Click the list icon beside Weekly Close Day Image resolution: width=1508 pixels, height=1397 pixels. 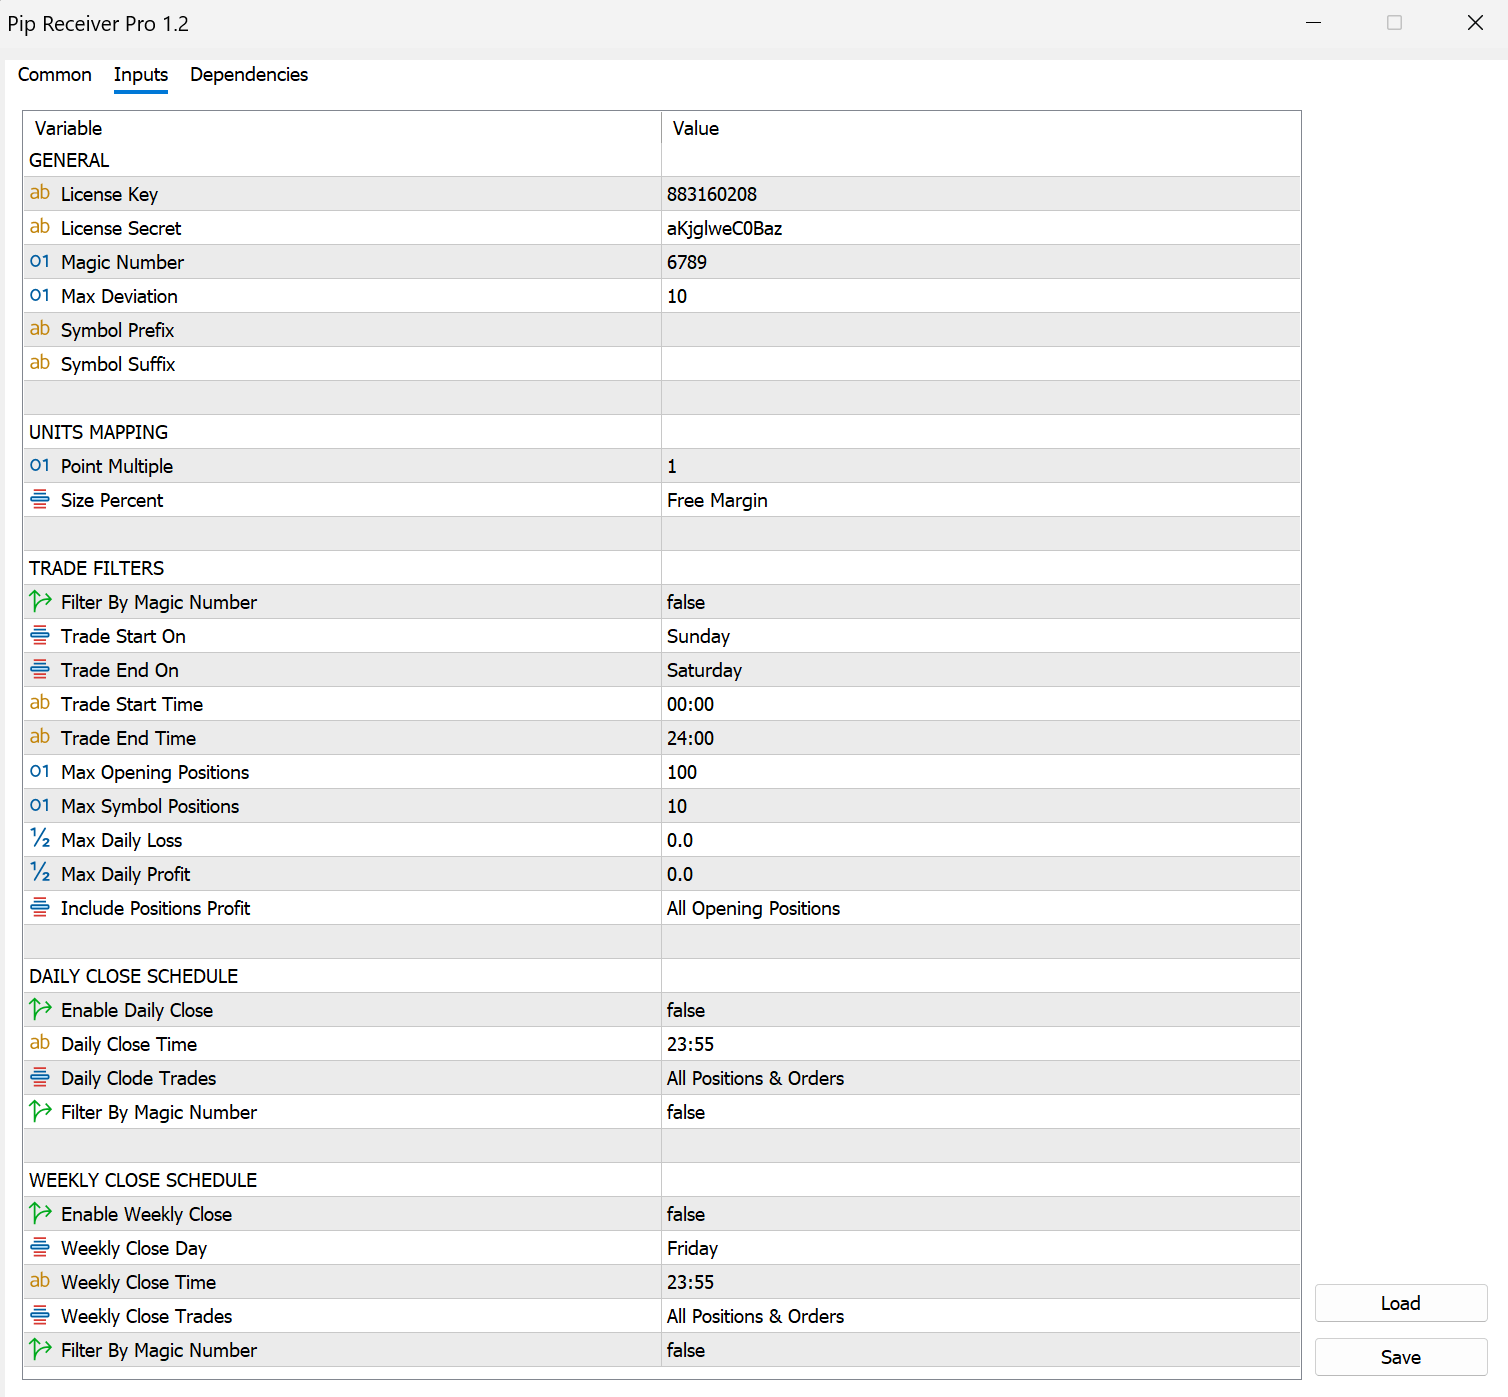click(40, 1248)
